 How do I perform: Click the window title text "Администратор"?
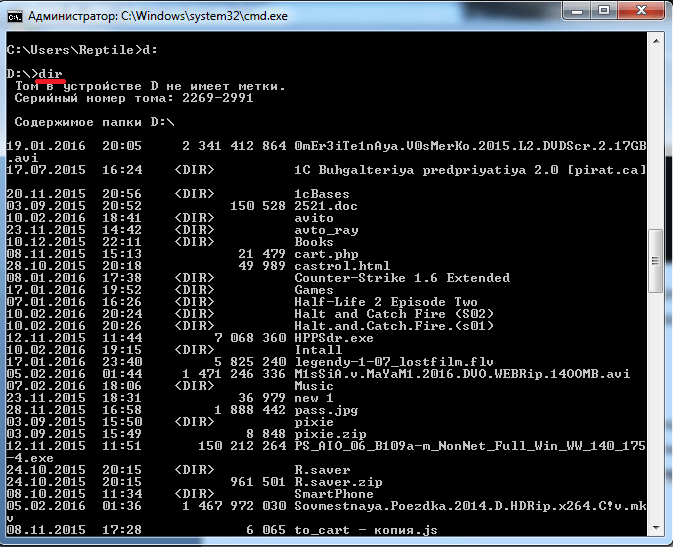(x=73, y=16)
